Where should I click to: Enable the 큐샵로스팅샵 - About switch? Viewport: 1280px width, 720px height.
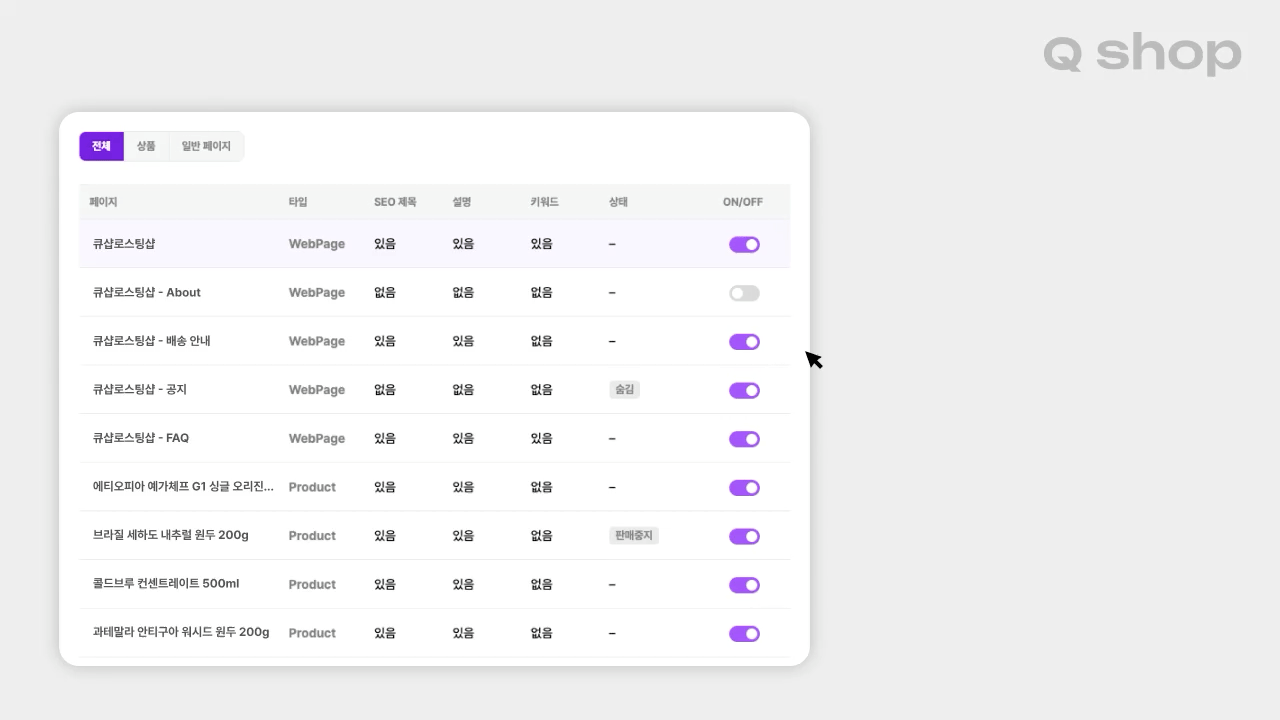(744, 293)
